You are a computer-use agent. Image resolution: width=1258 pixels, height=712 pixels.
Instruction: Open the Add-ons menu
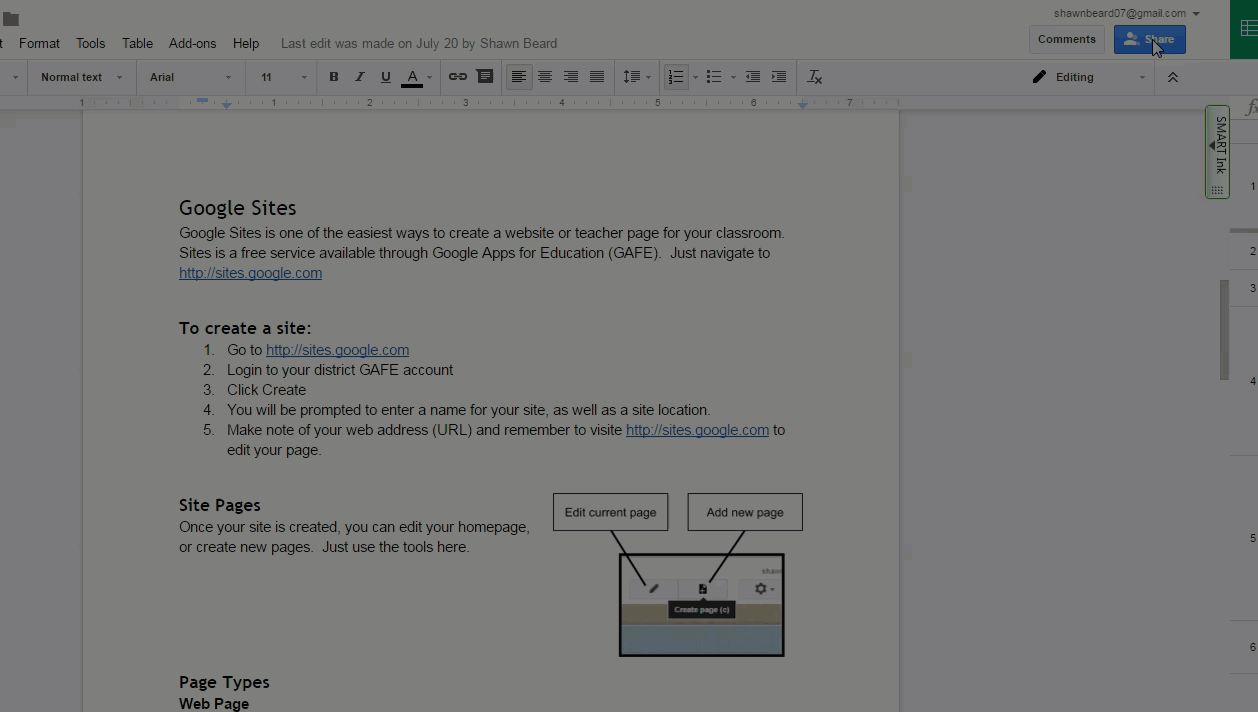[192, 43]
